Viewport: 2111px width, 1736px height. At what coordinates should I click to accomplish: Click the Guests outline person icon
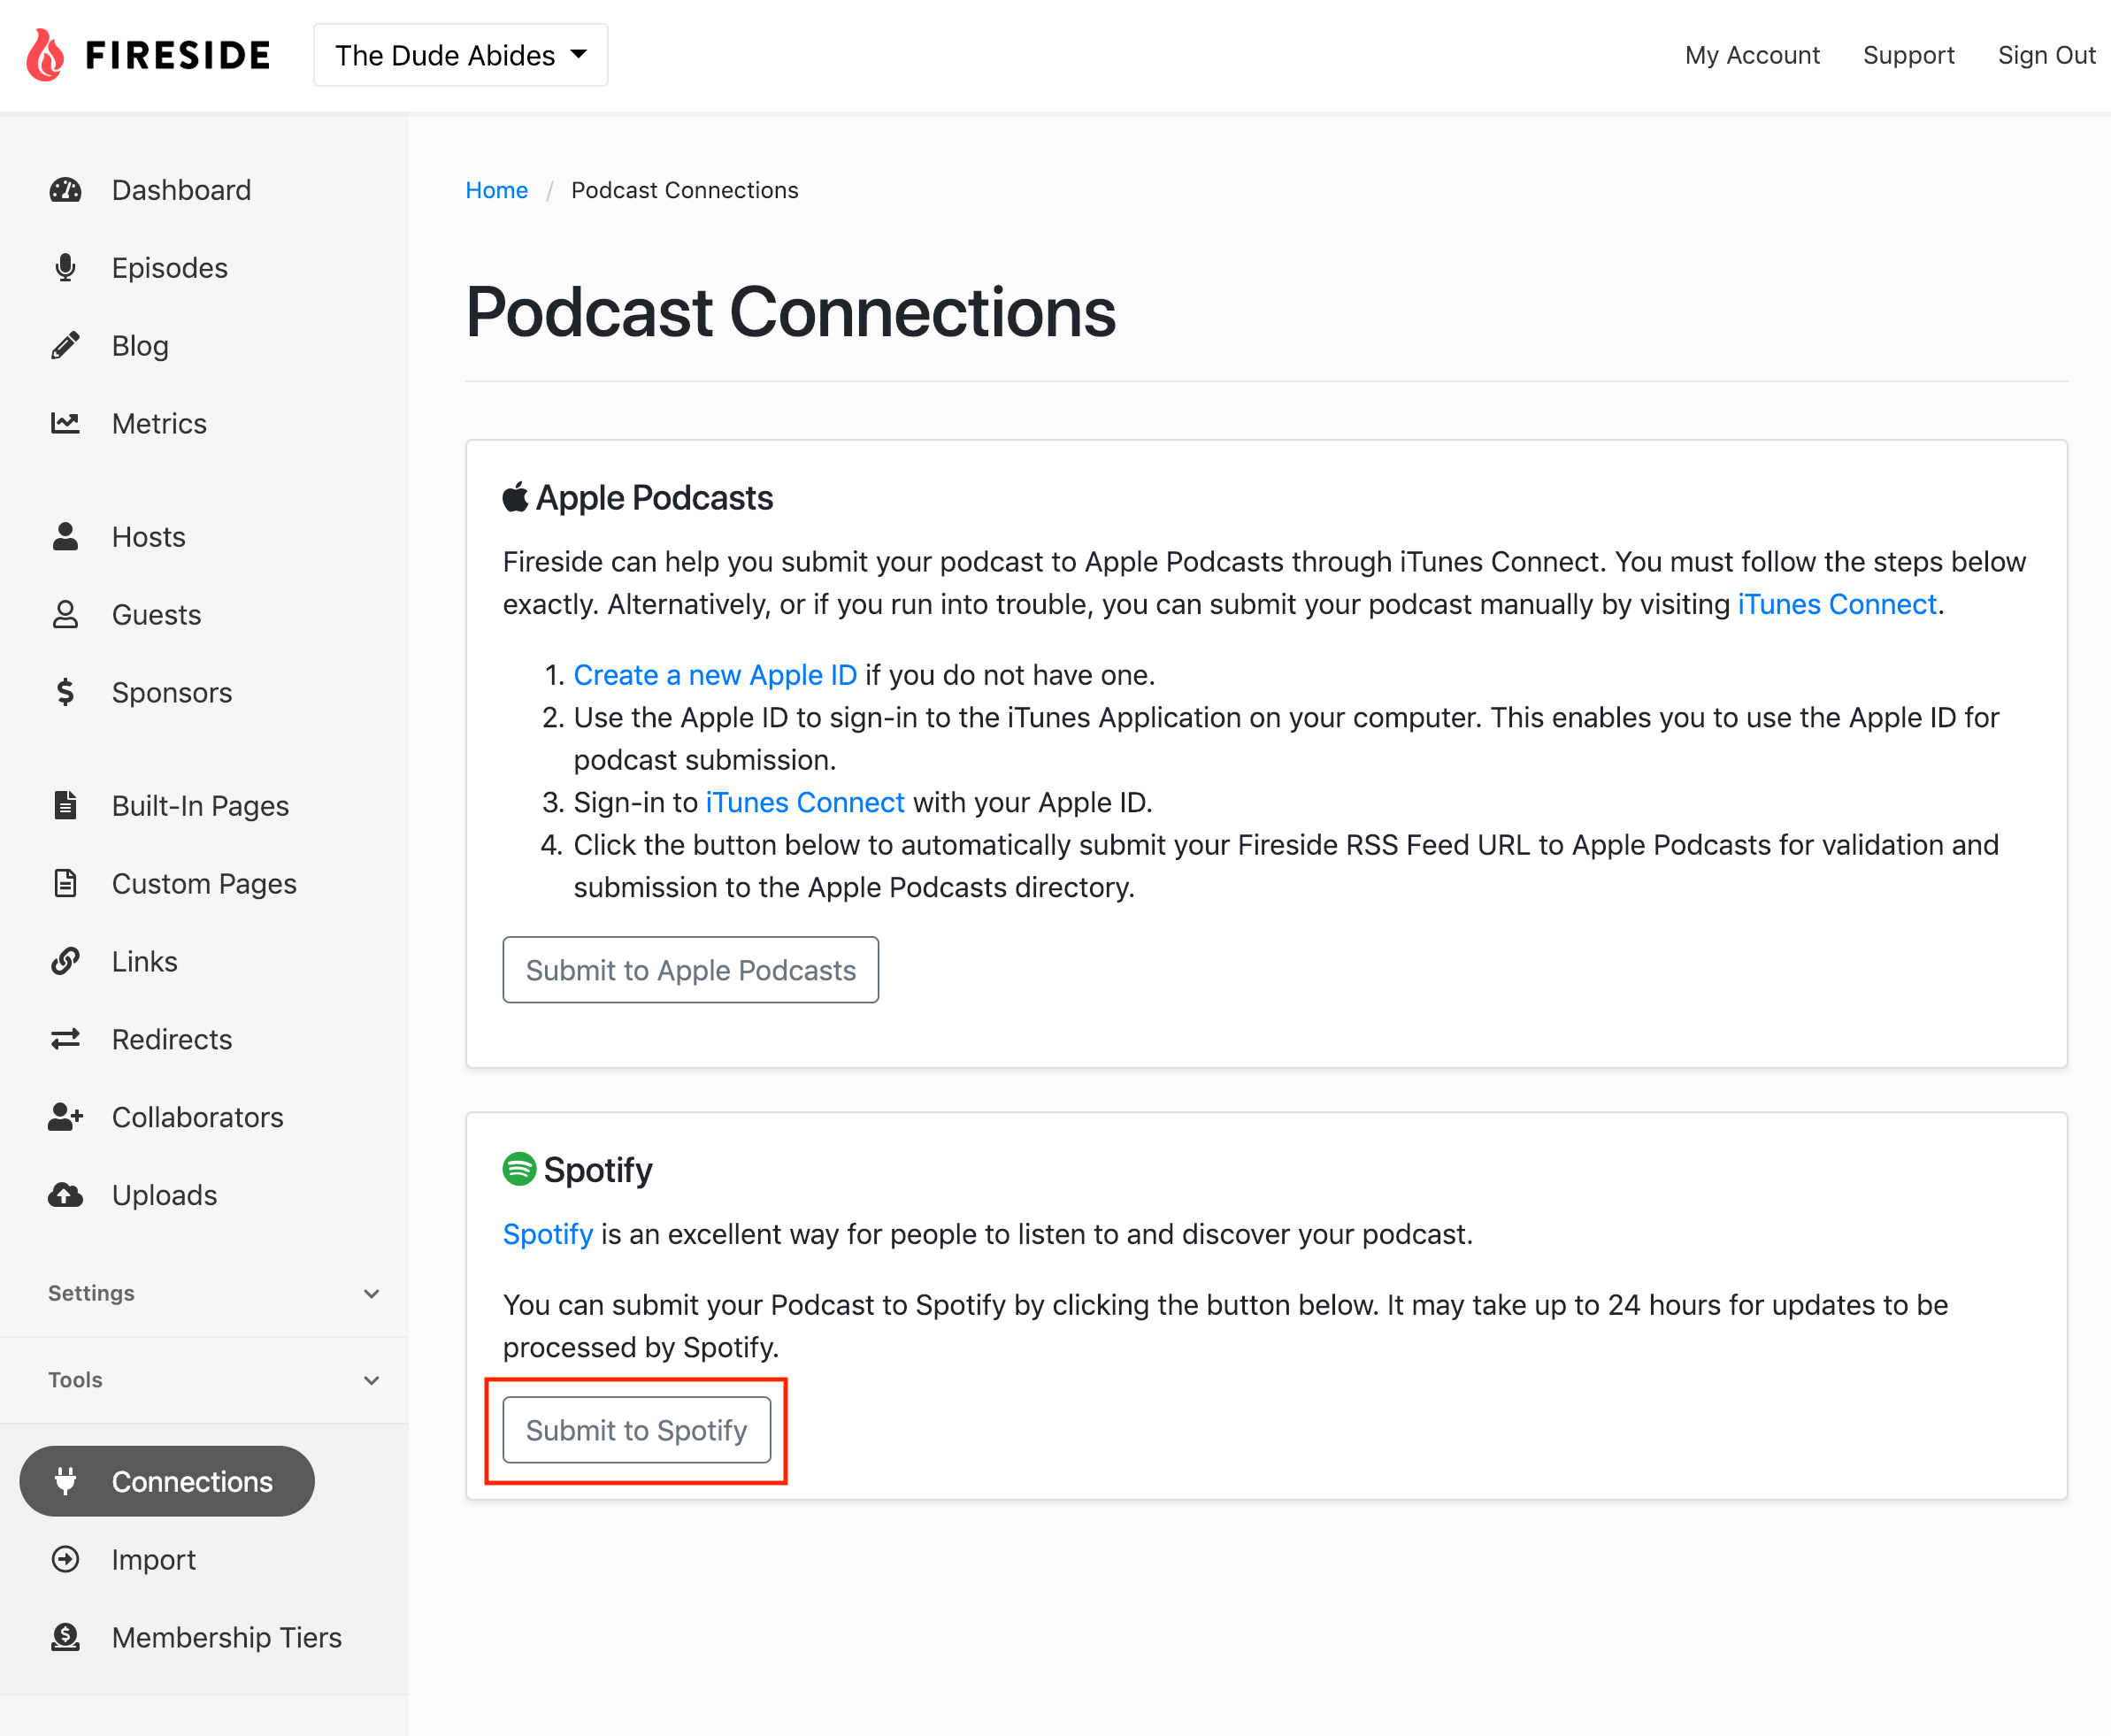(66, 615)
